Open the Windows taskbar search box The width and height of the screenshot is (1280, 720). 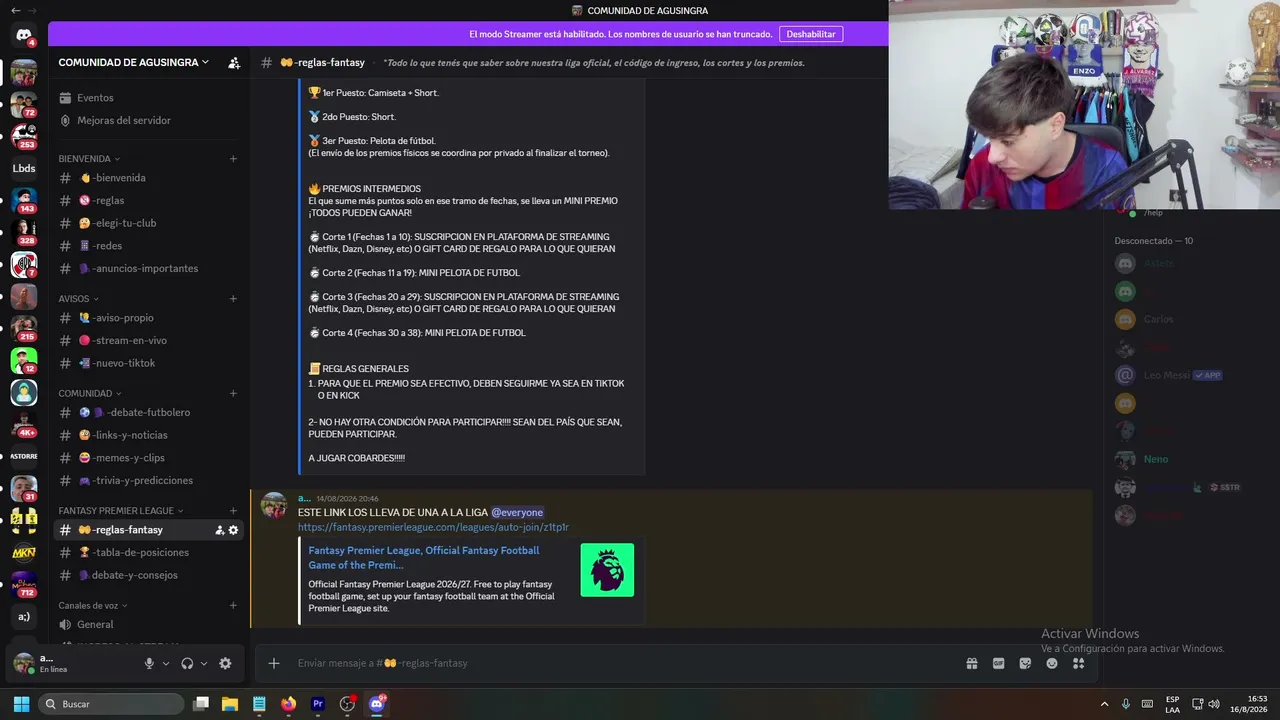(x=111, y=704)
